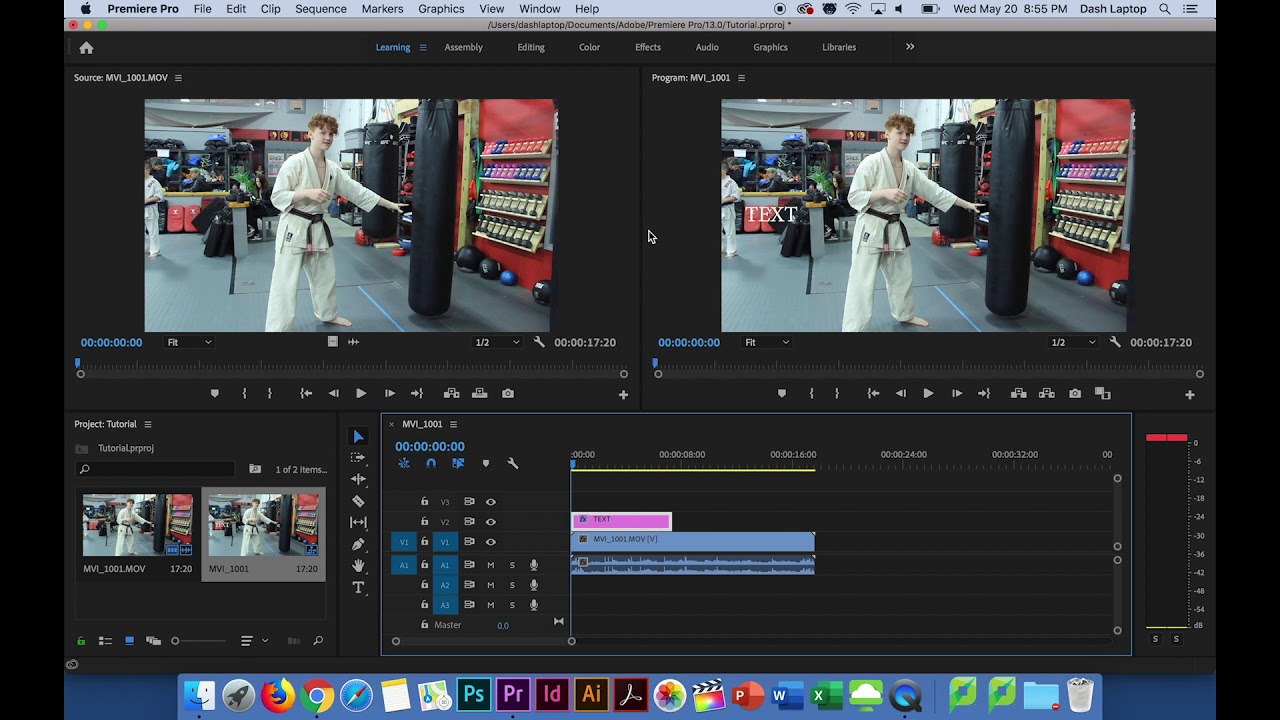Open Program playback resolution 1/2 dropdown
Screen dimensions: 1280x720
[x=1072, y=342]
